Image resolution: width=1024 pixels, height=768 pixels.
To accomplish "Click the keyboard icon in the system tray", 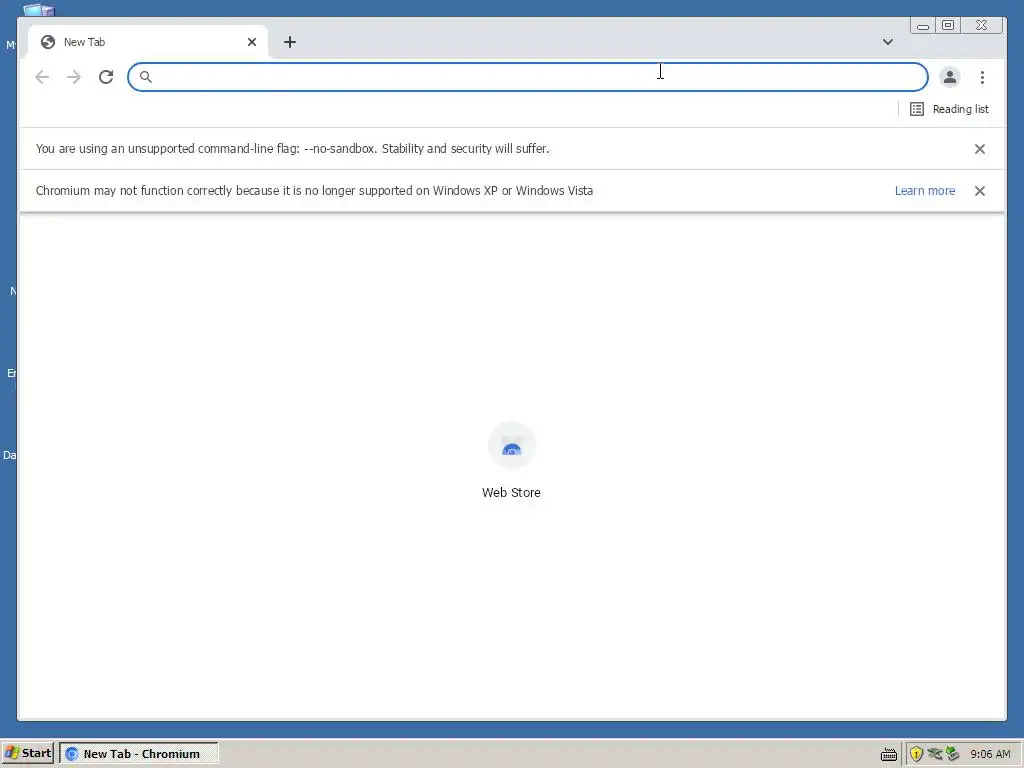I will [888, 754].
